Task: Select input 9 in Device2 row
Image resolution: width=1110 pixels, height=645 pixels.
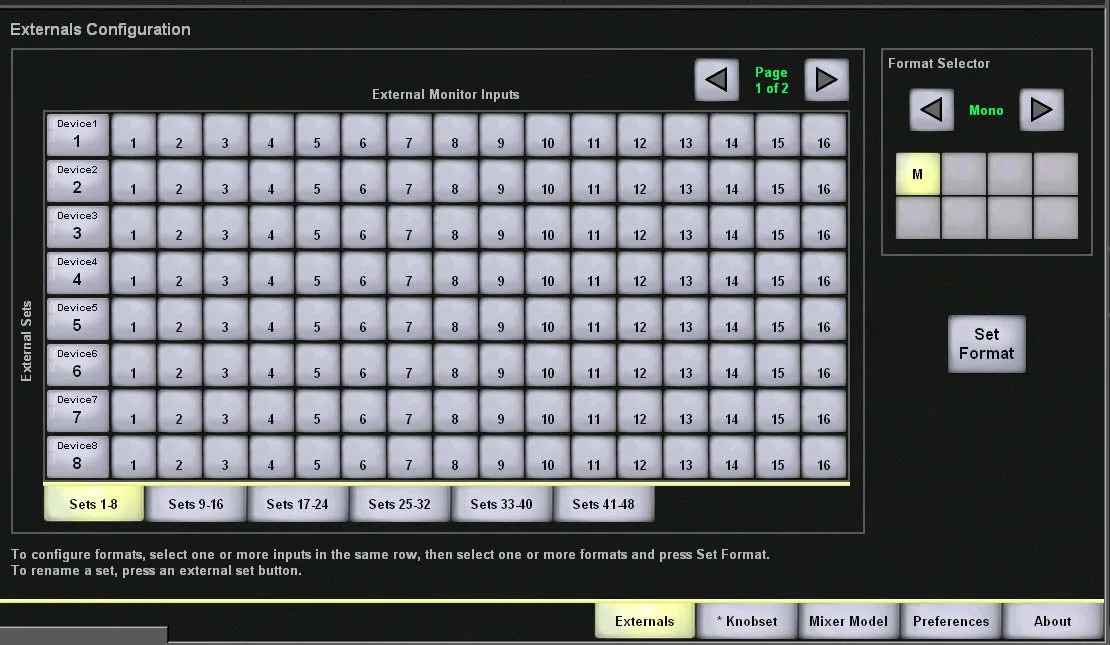Action: point(501,181)
